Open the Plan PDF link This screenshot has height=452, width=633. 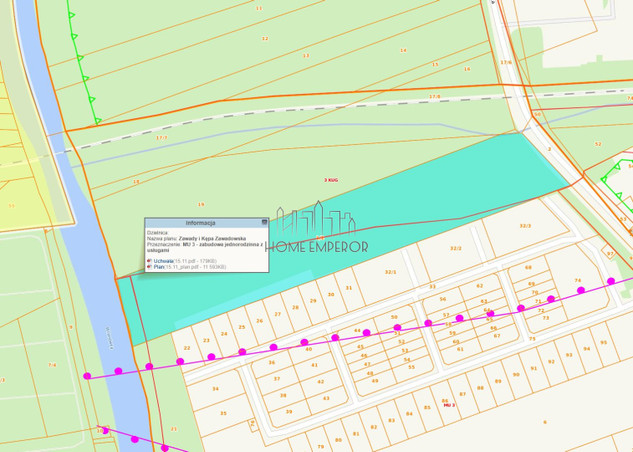159,267
